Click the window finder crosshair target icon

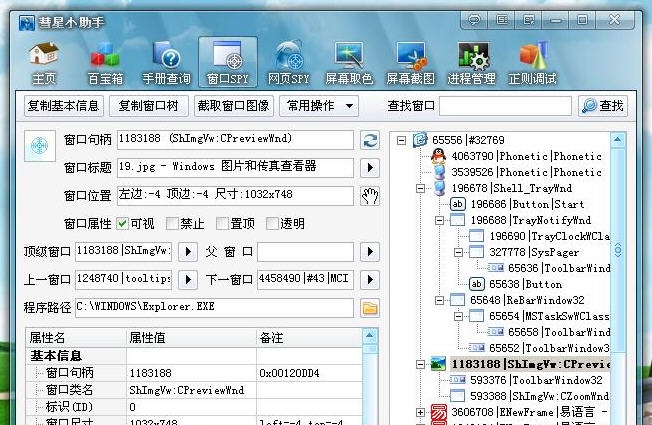pyautogui.click(x=40, y=146)
